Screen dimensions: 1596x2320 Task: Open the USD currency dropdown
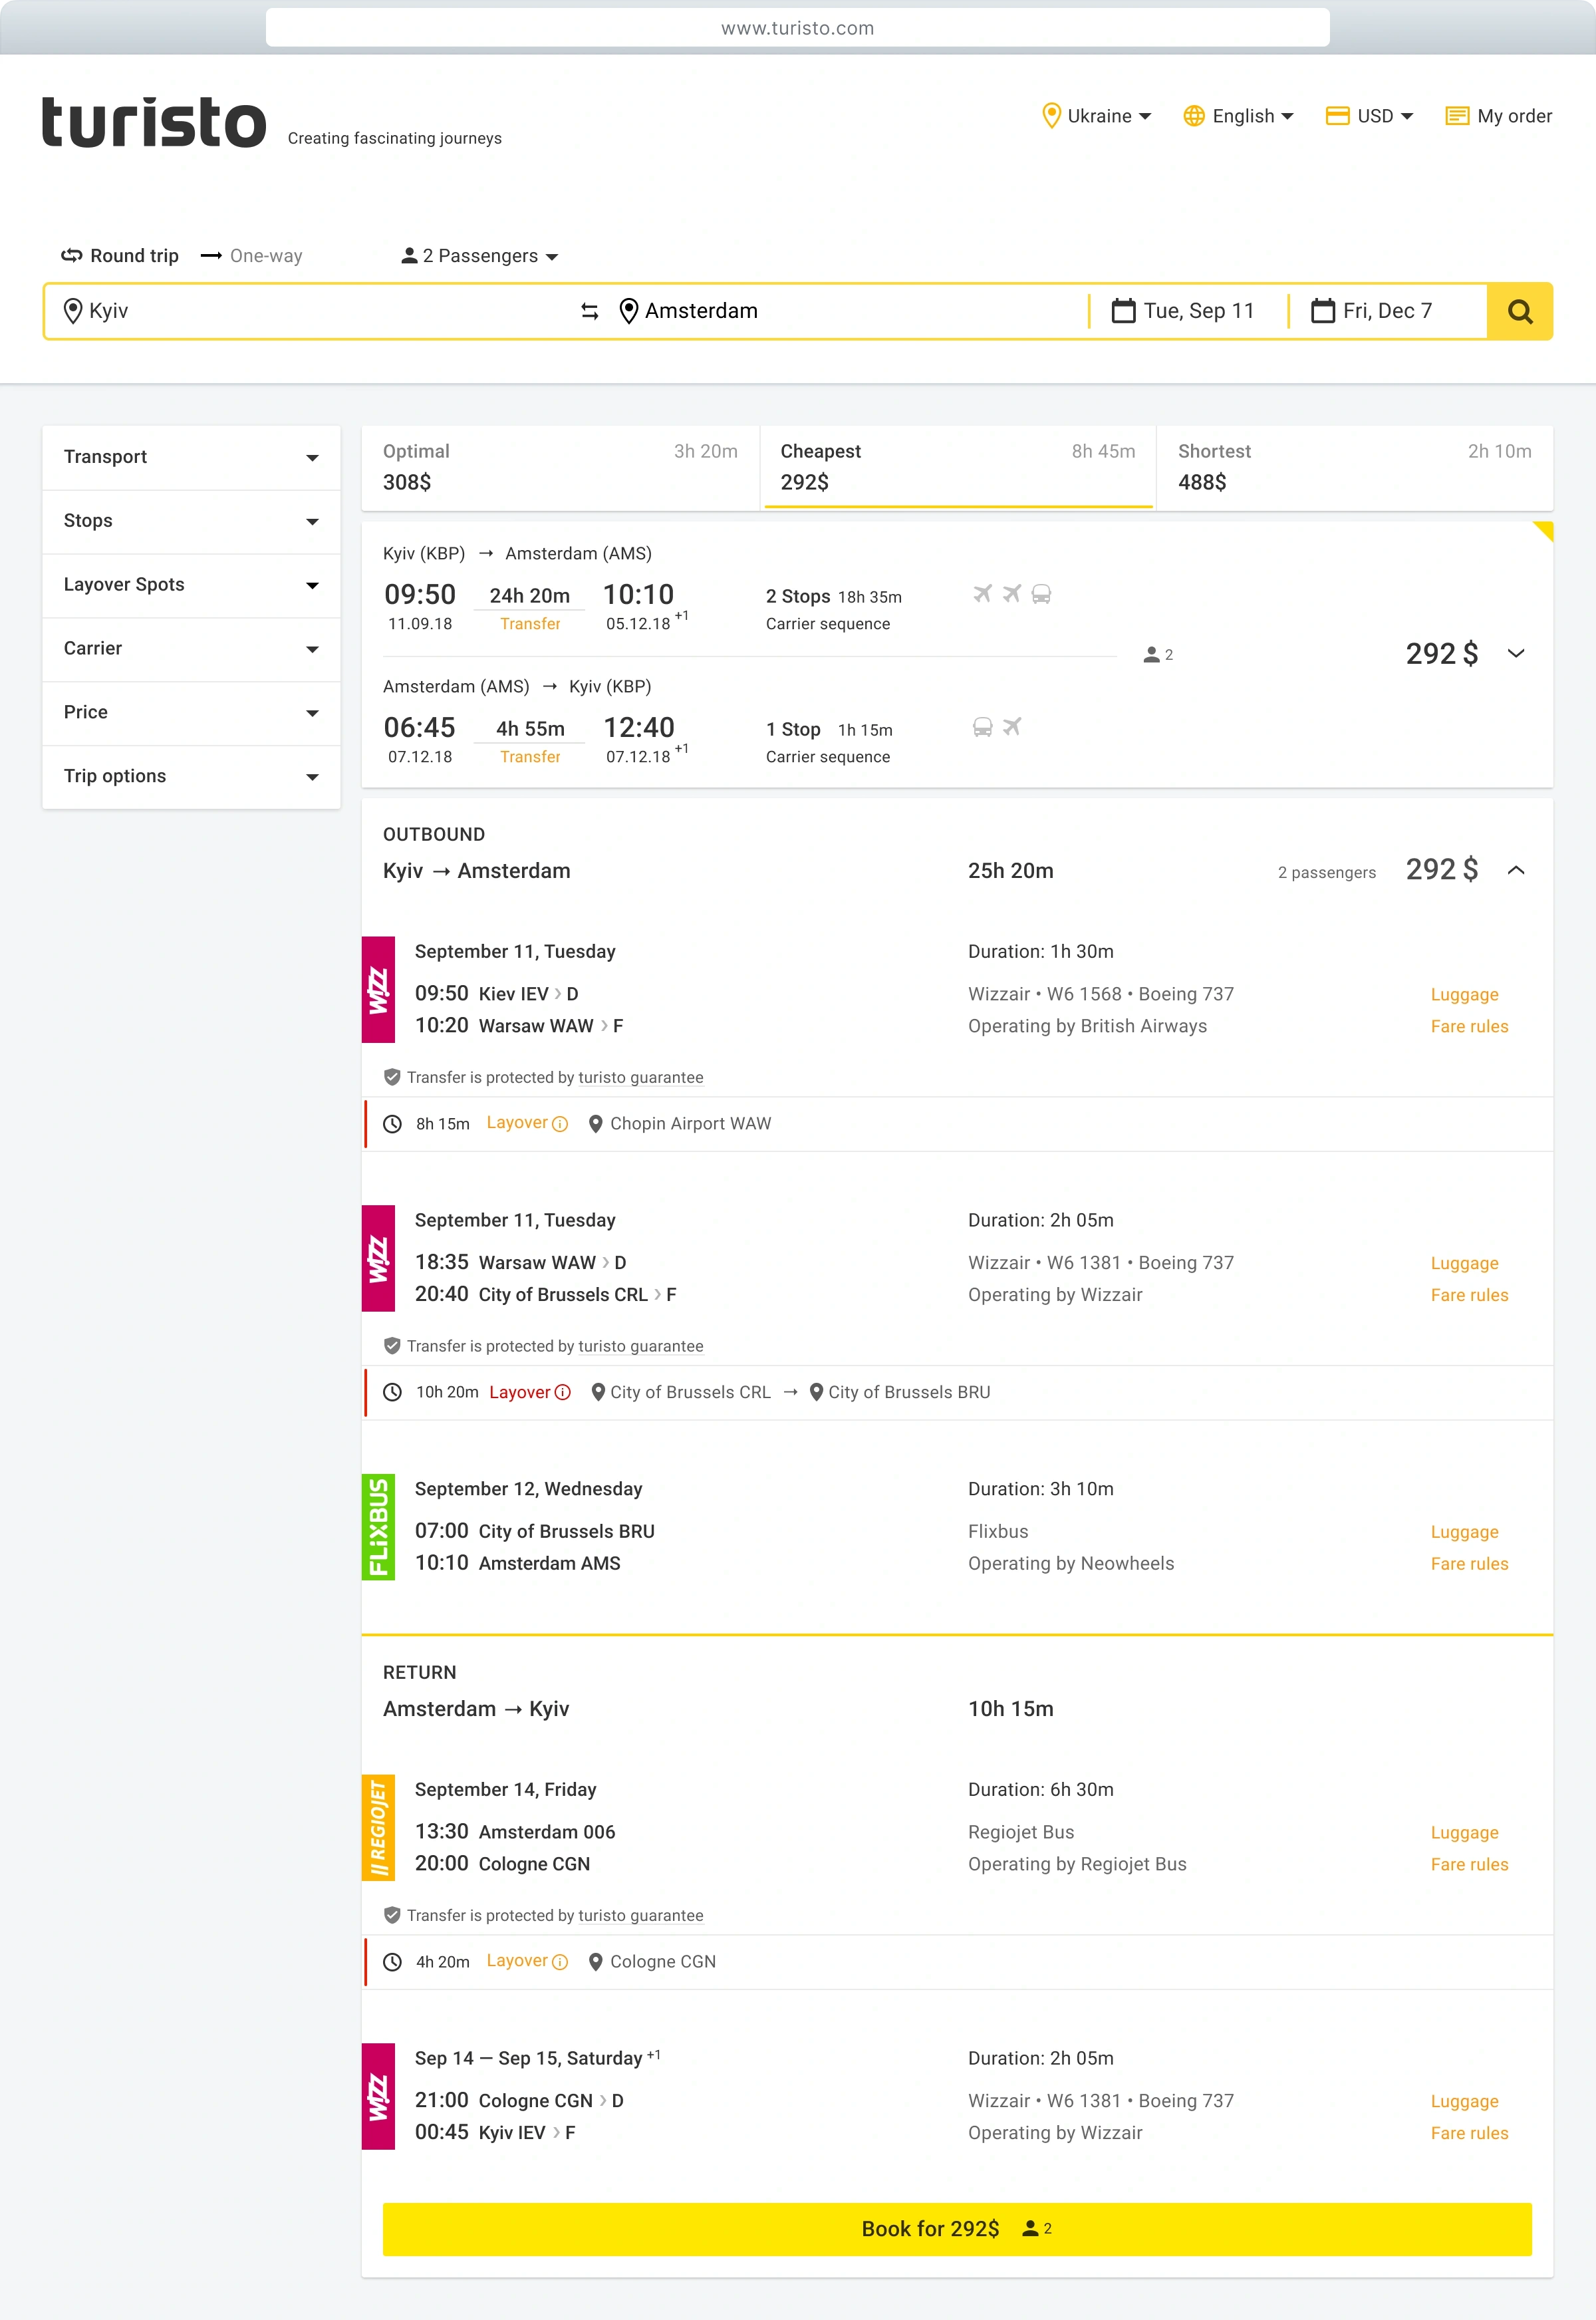coord(1369,116)
